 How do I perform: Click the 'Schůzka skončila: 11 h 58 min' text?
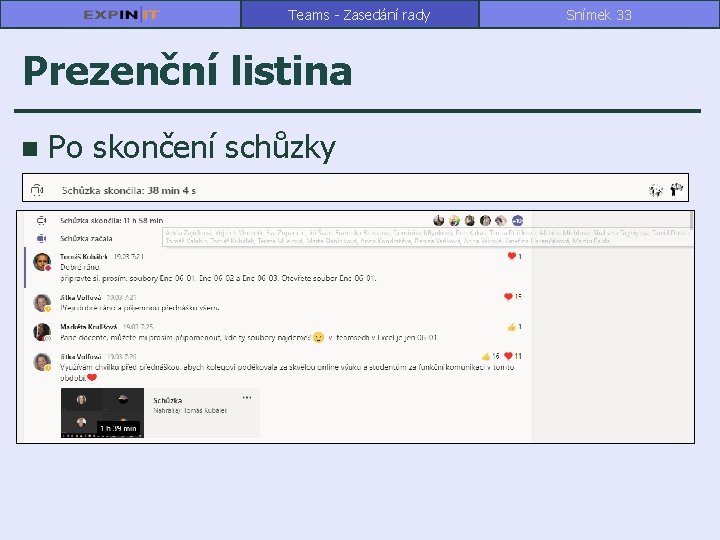(x=112, y=220)
